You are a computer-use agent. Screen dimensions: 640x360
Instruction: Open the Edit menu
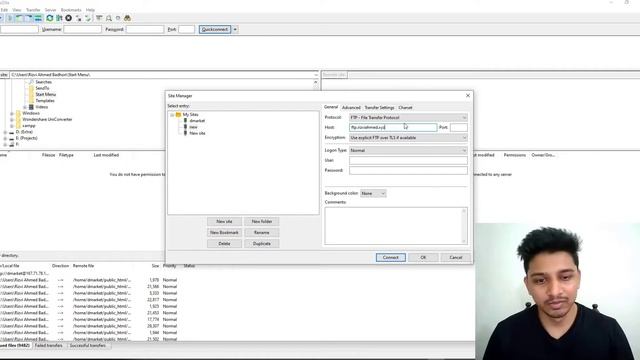point(4,10)
